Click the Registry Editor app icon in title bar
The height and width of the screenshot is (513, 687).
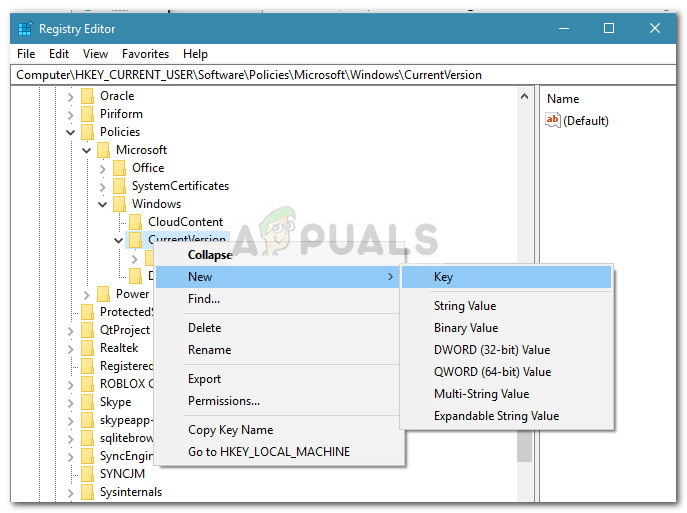click(25, 28)
